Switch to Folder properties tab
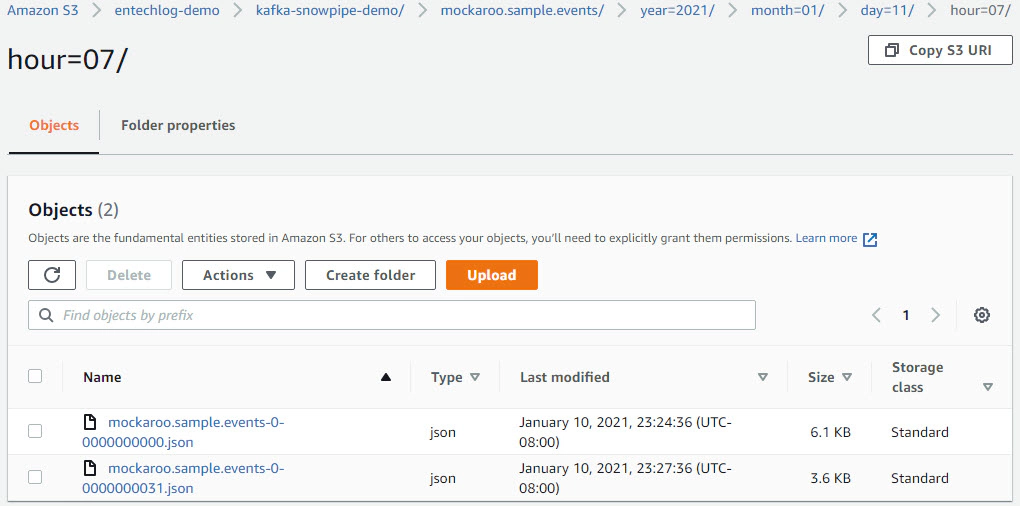 click(x=178, y=126)
